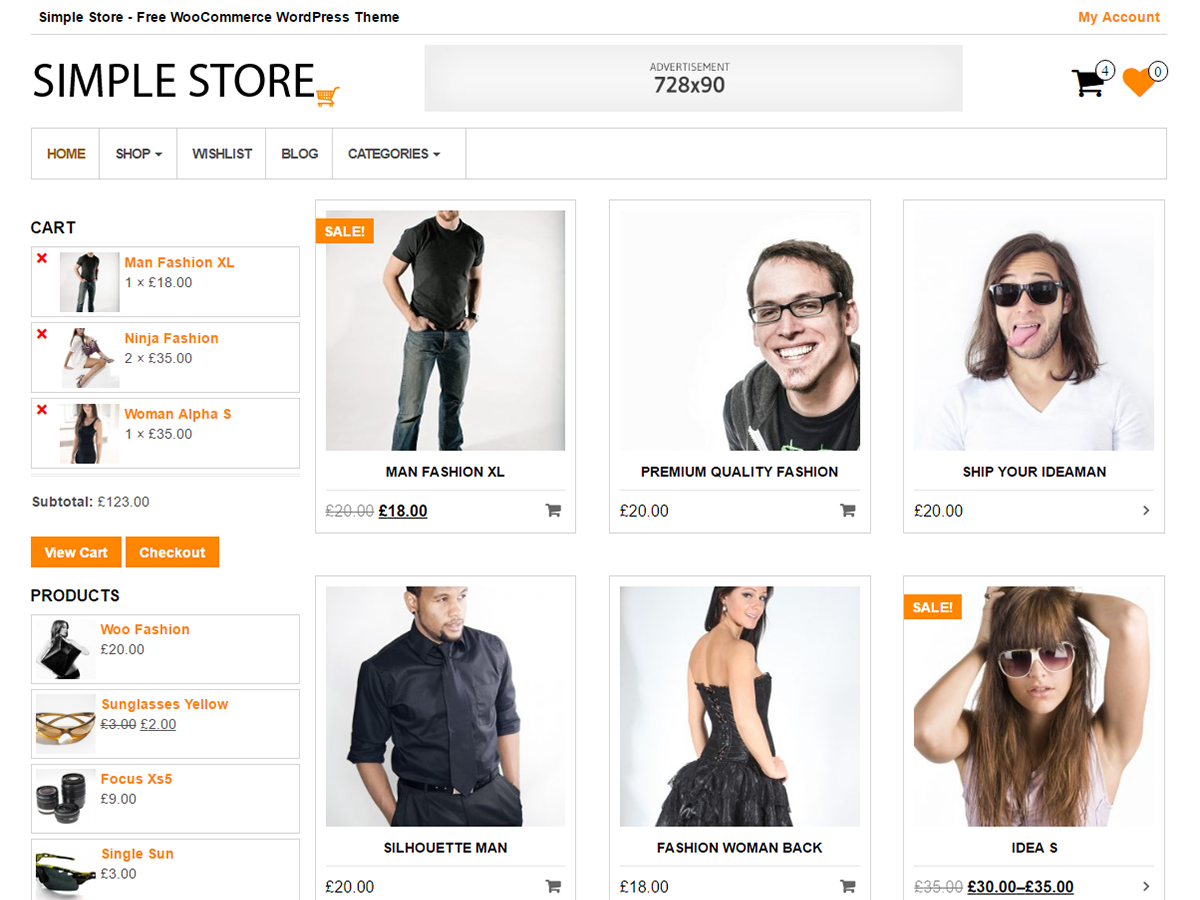Click the Checkout button
The width and height of the screenshot is (1200, 900).
click(172, 551)
